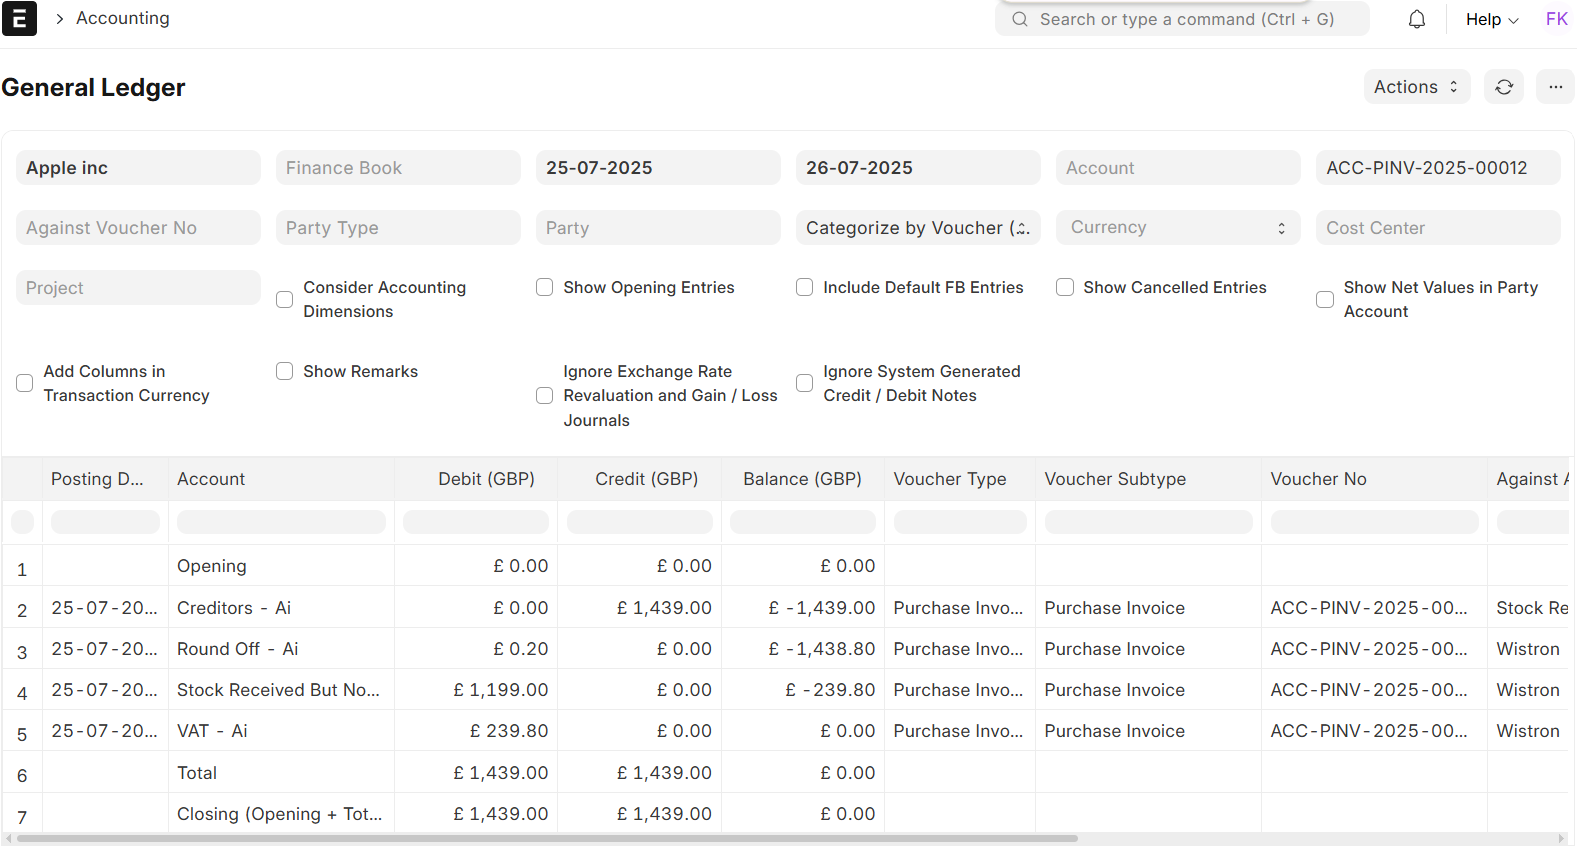
Task: Open the Currency select dropdown
Action: [x=1177, y=228]
